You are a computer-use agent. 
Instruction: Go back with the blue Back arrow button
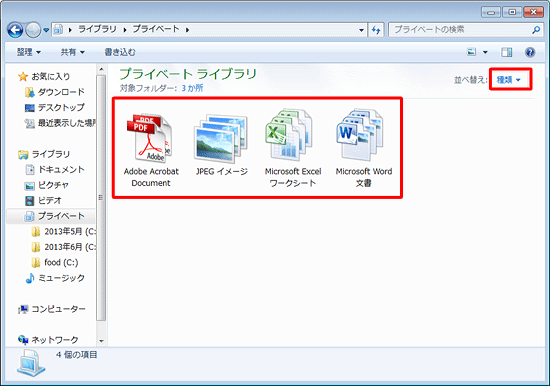[15, 30]
